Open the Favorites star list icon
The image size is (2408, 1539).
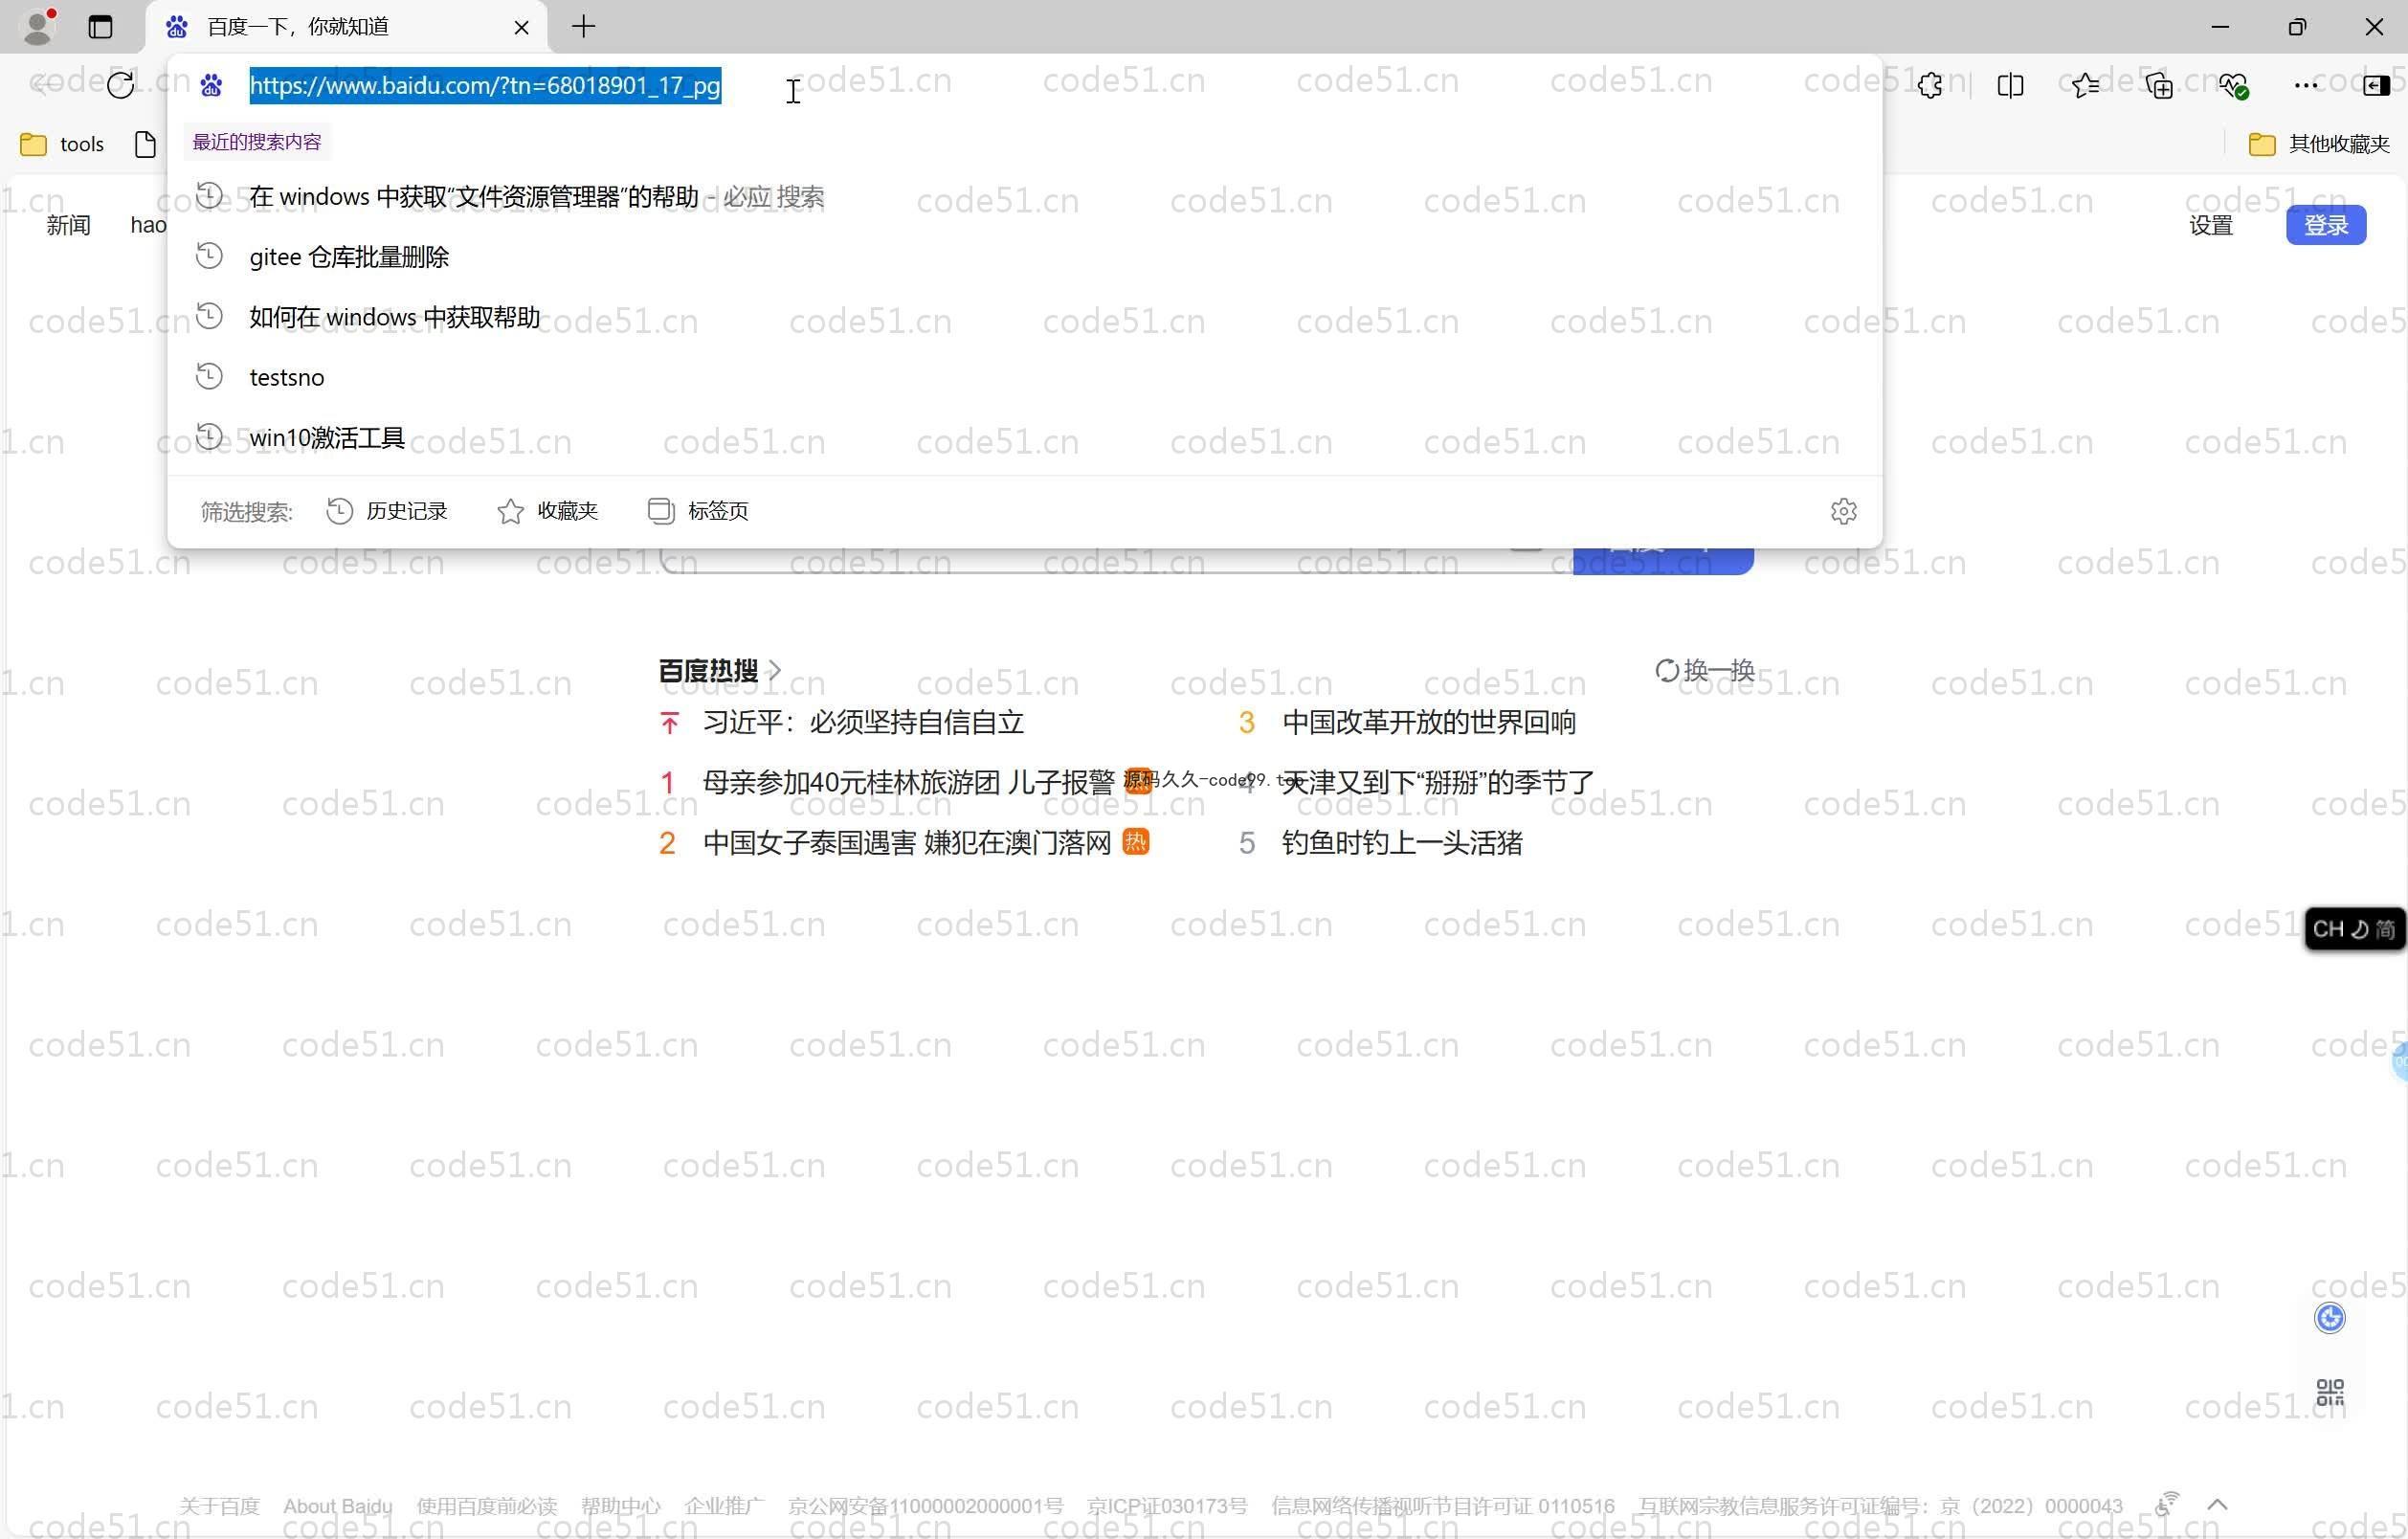point(2085,85)
